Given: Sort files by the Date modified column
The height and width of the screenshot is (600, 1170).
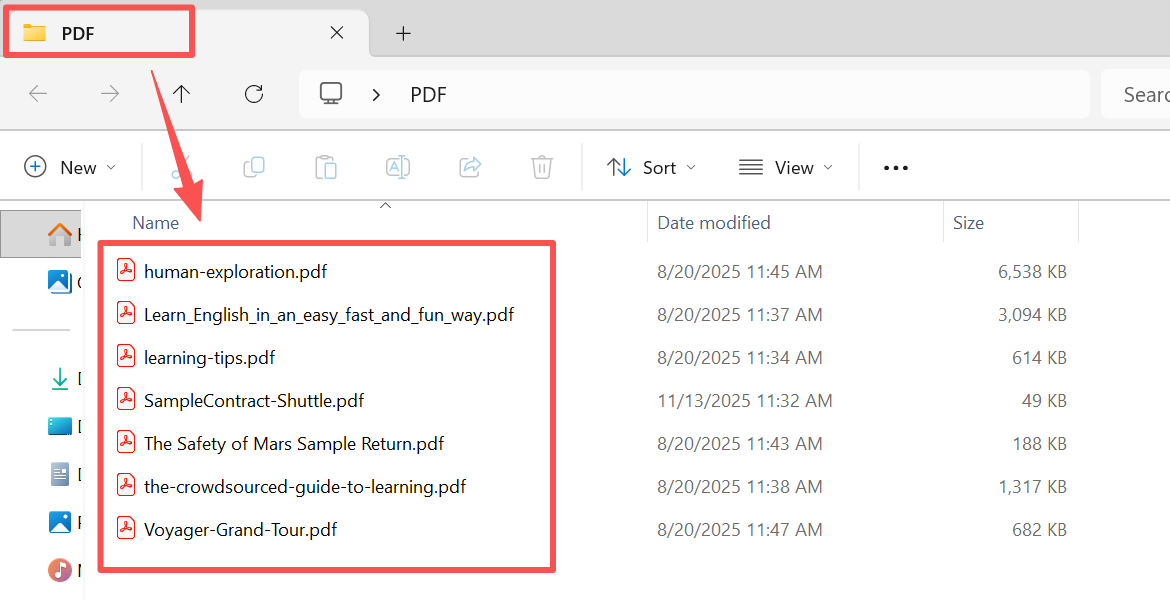Looking at the screenshot, I should (714, 222).
